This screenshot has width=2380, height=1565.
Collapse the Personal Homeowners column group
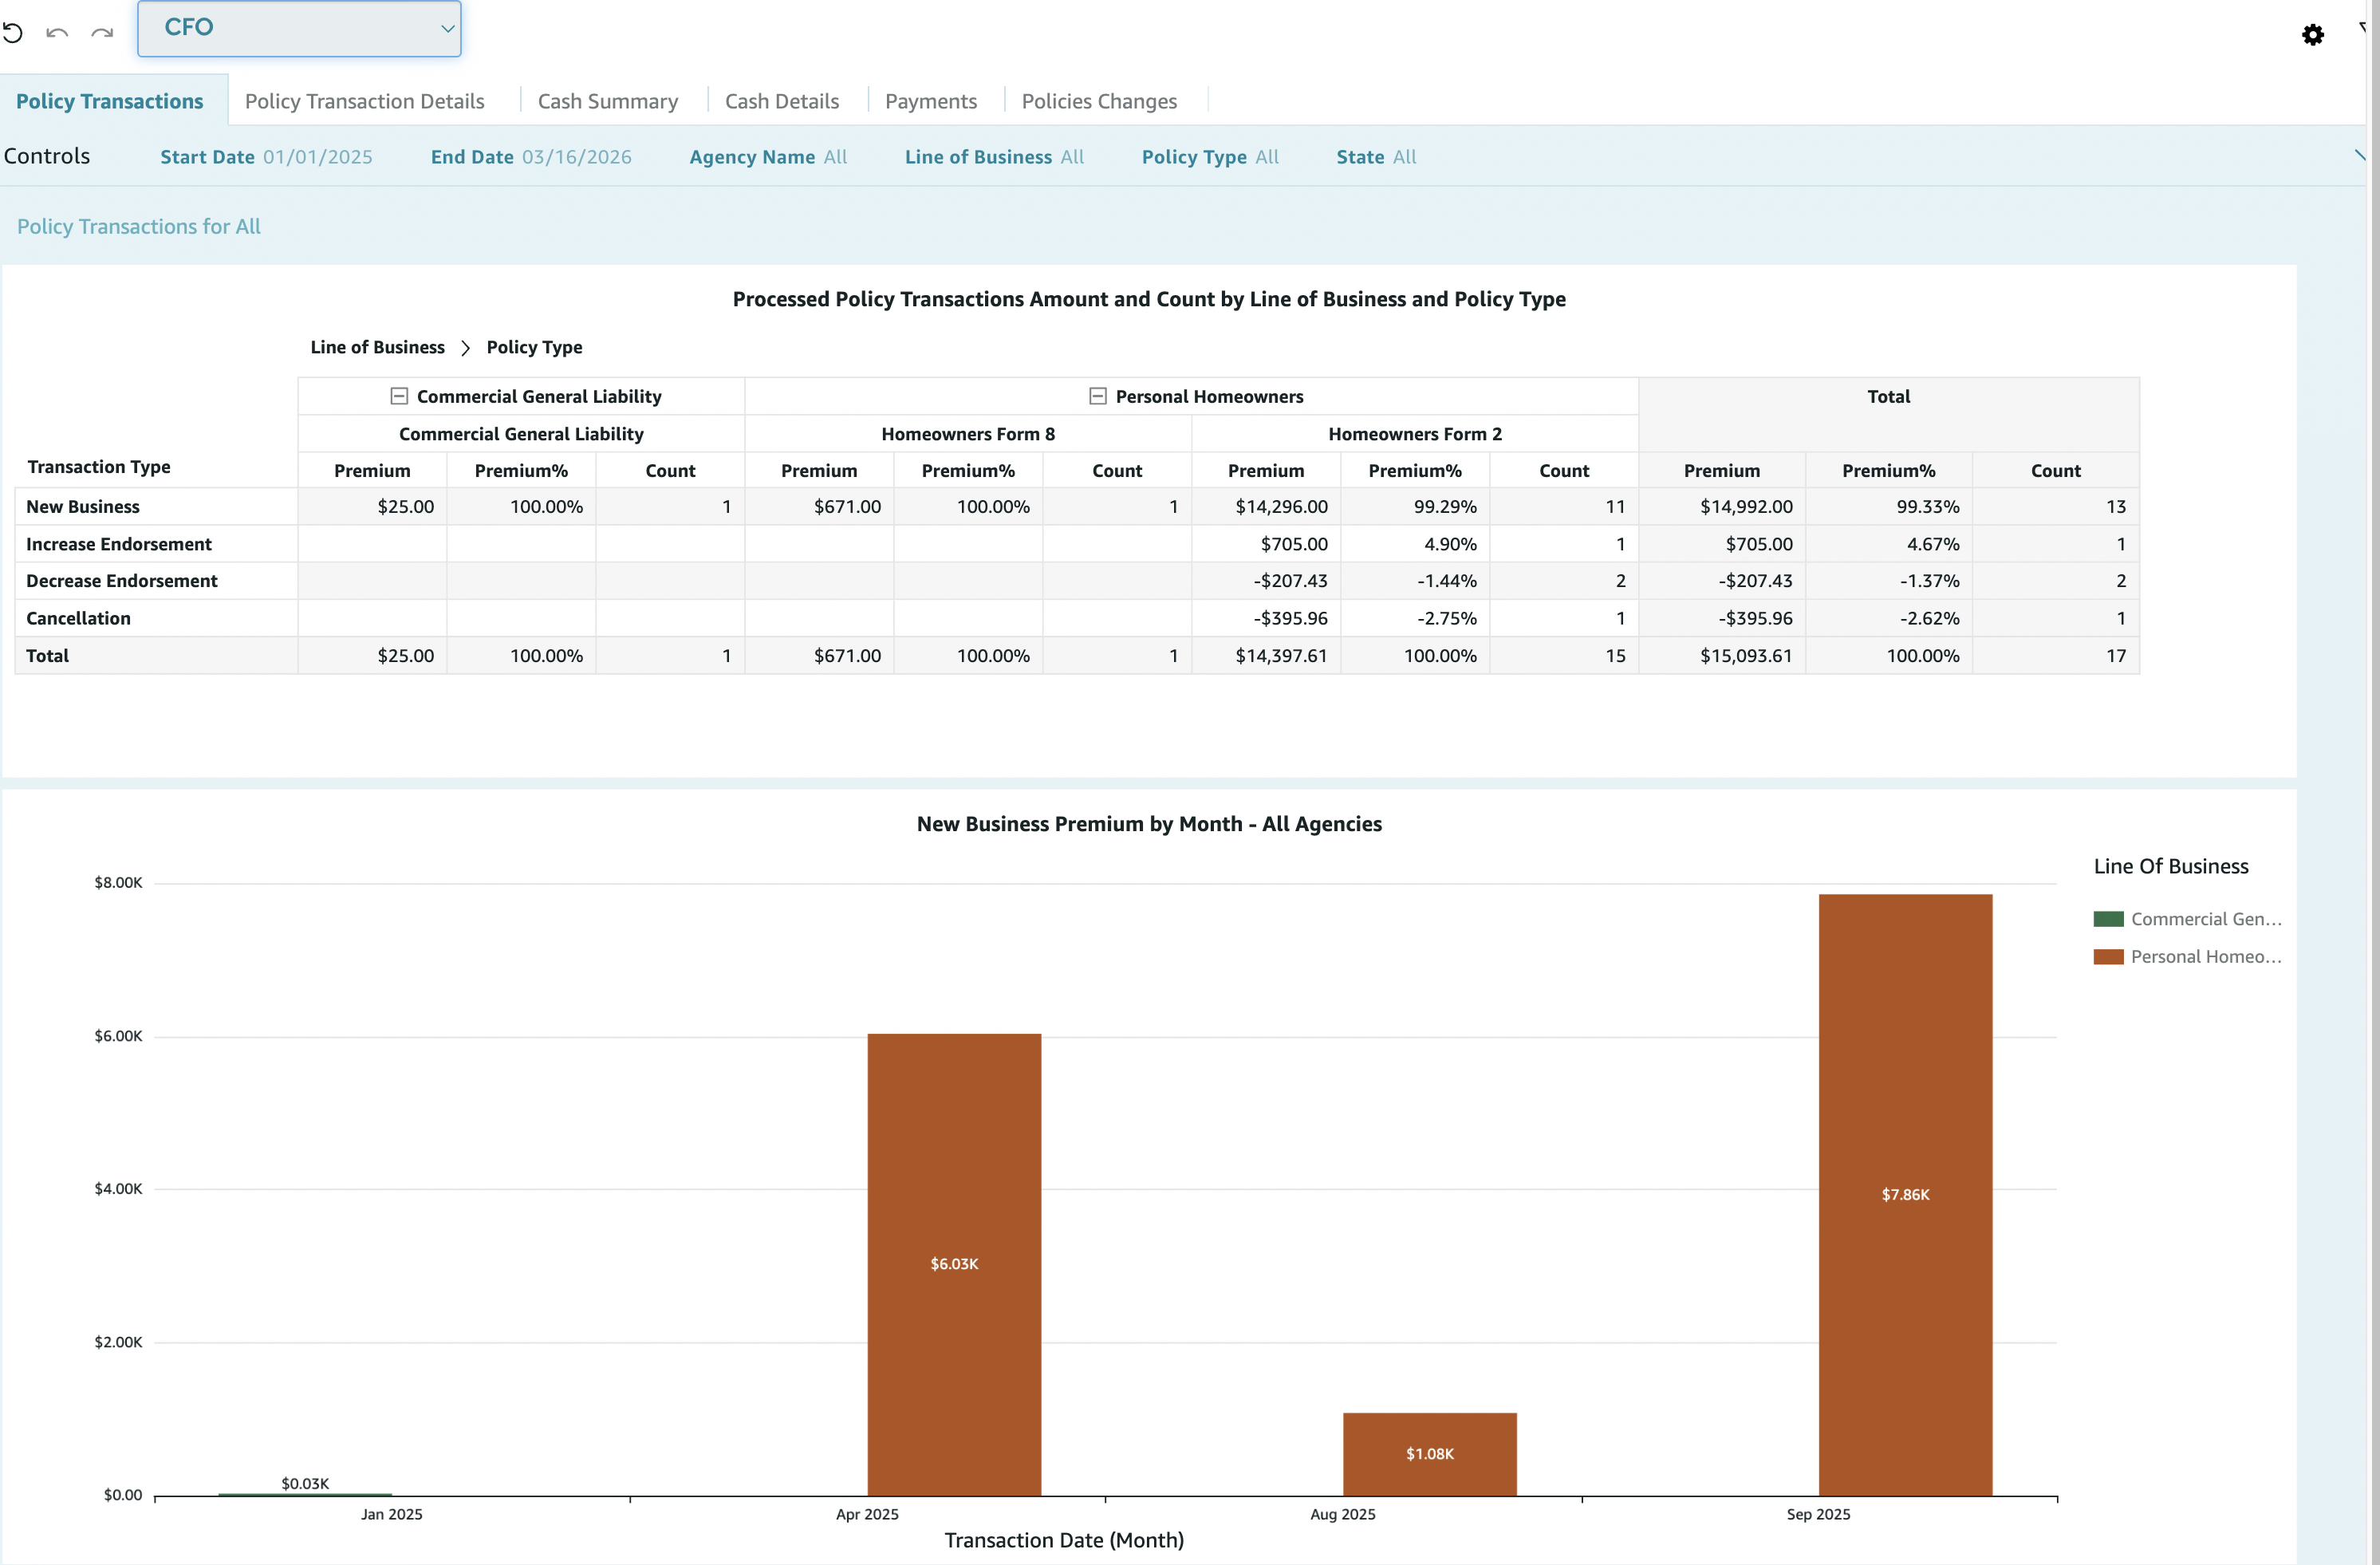click(1097, 396)
